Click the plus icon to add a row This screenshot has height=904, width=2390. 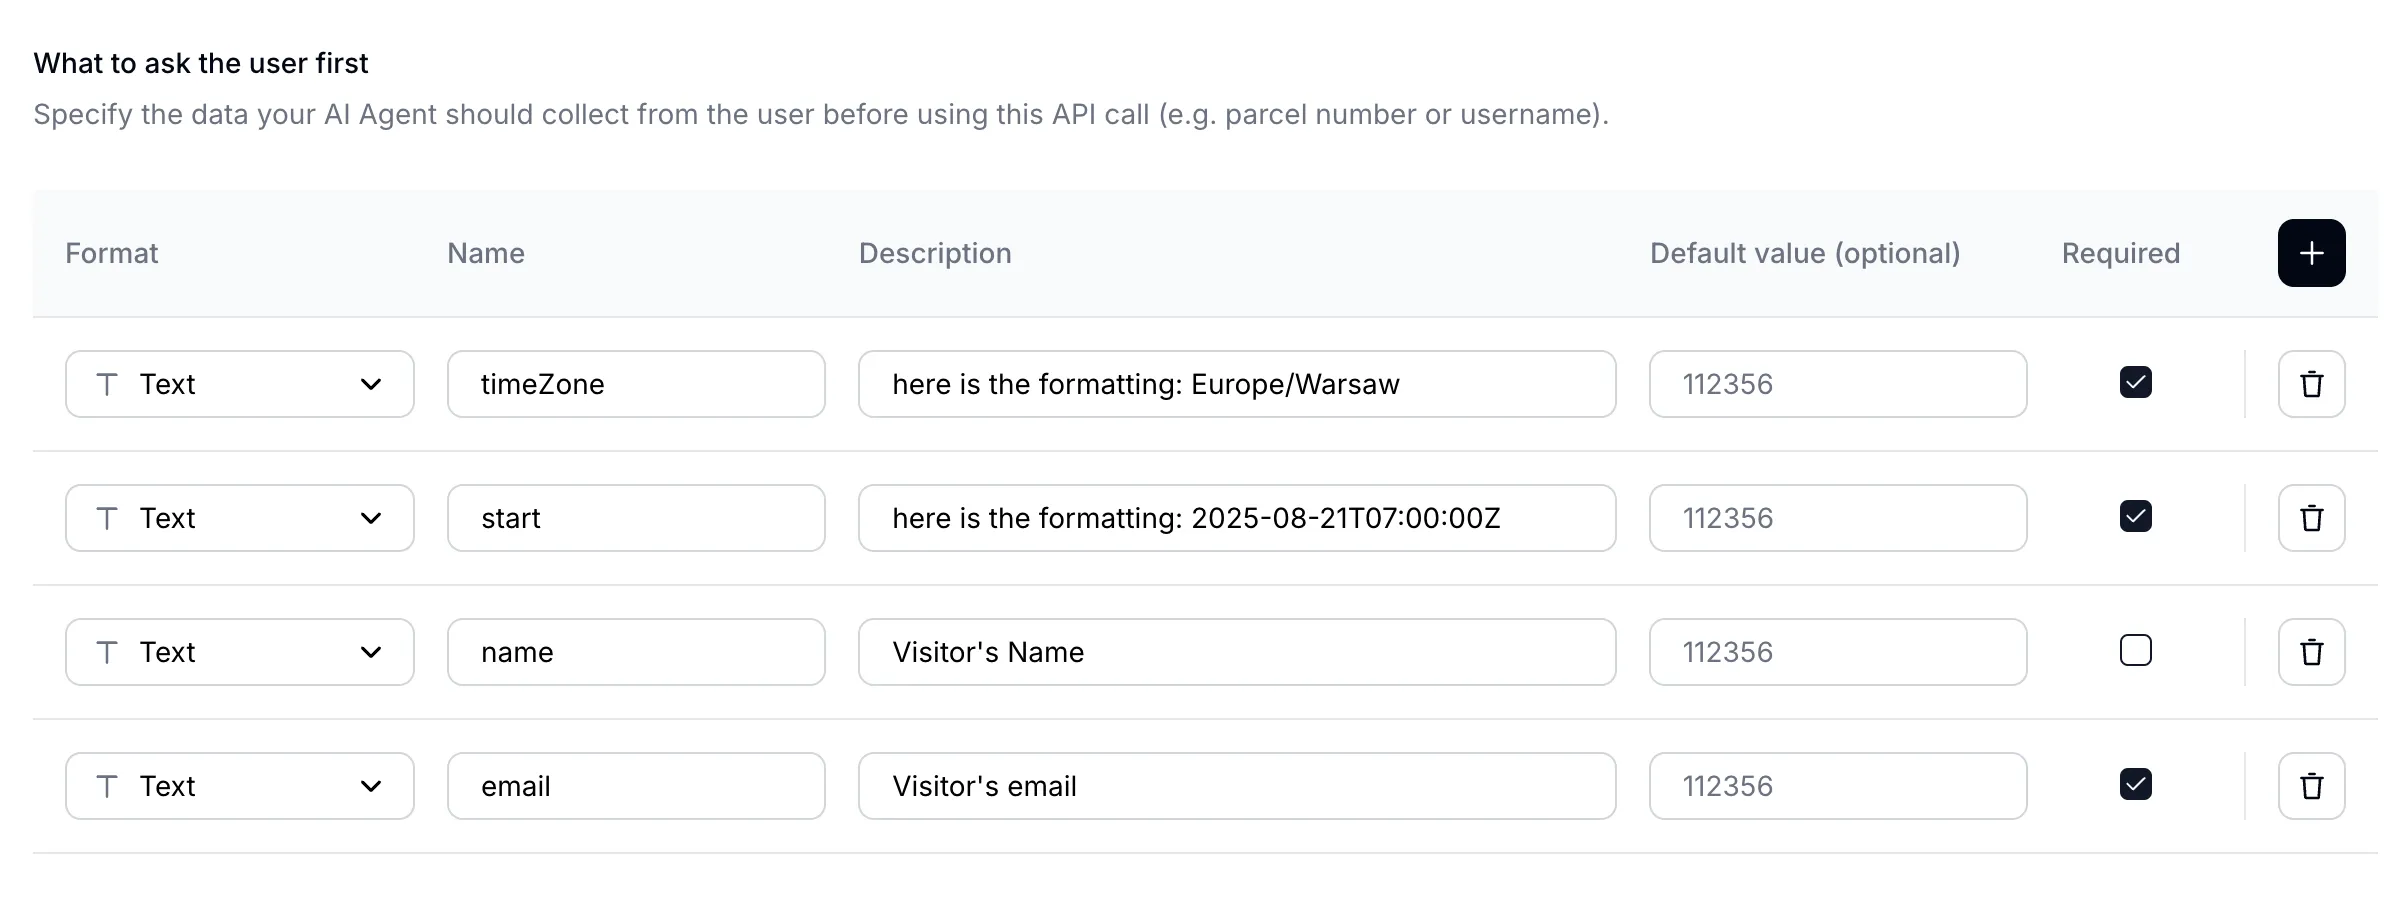coord(2311,253)
